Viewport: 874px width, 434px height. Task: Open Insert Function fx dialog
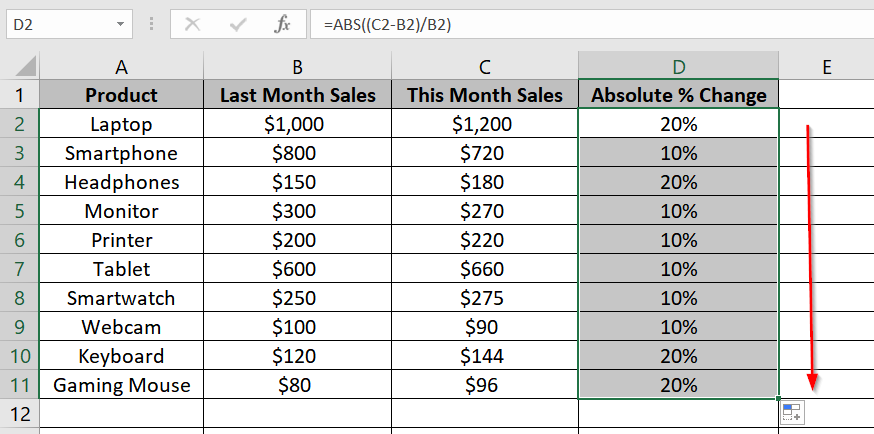click(283, 25)
